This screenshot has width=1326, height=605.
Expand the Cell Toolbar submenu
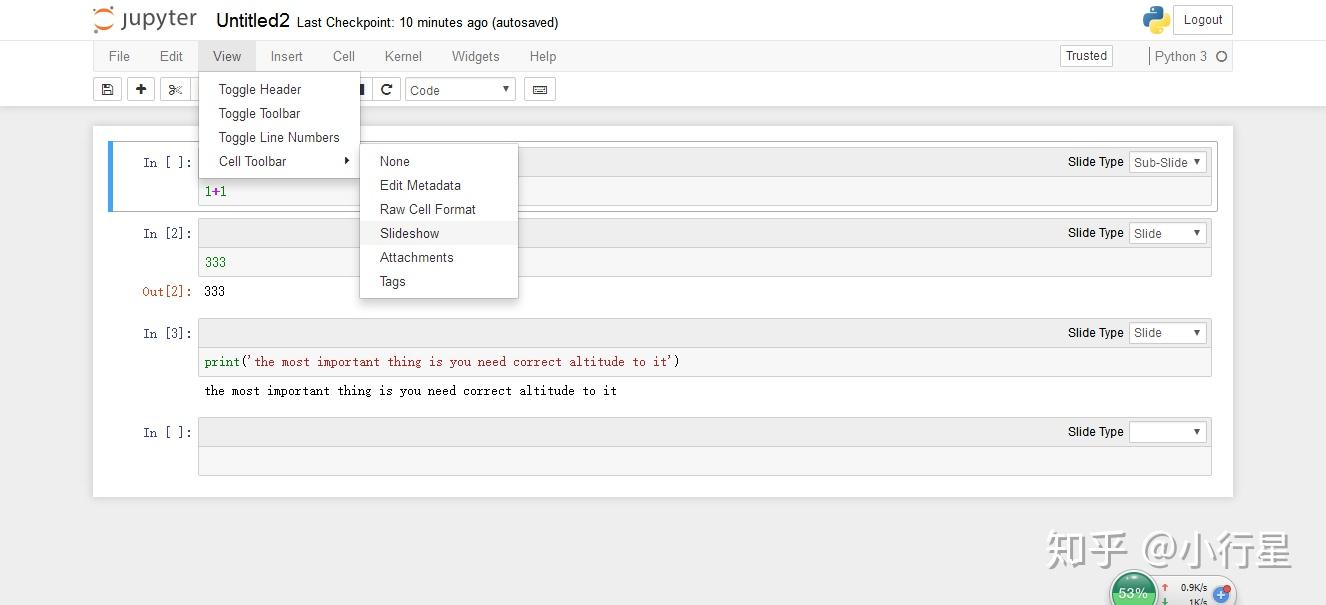252,161
